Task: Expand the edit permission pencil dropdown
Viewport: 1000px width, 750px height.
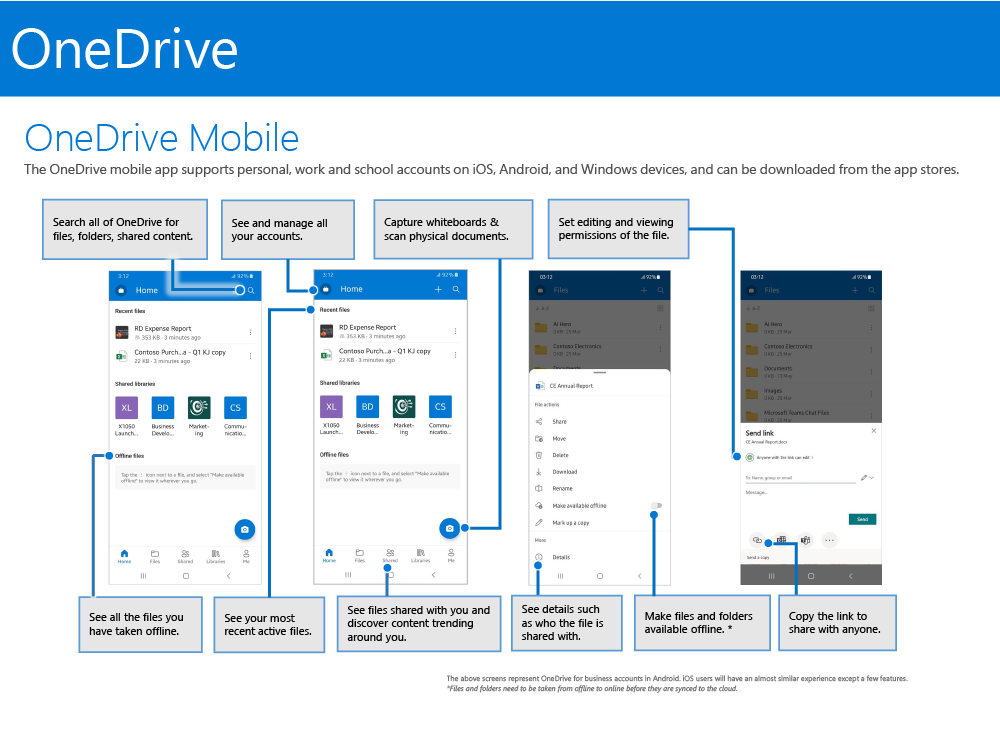Action: coord(867,478)
